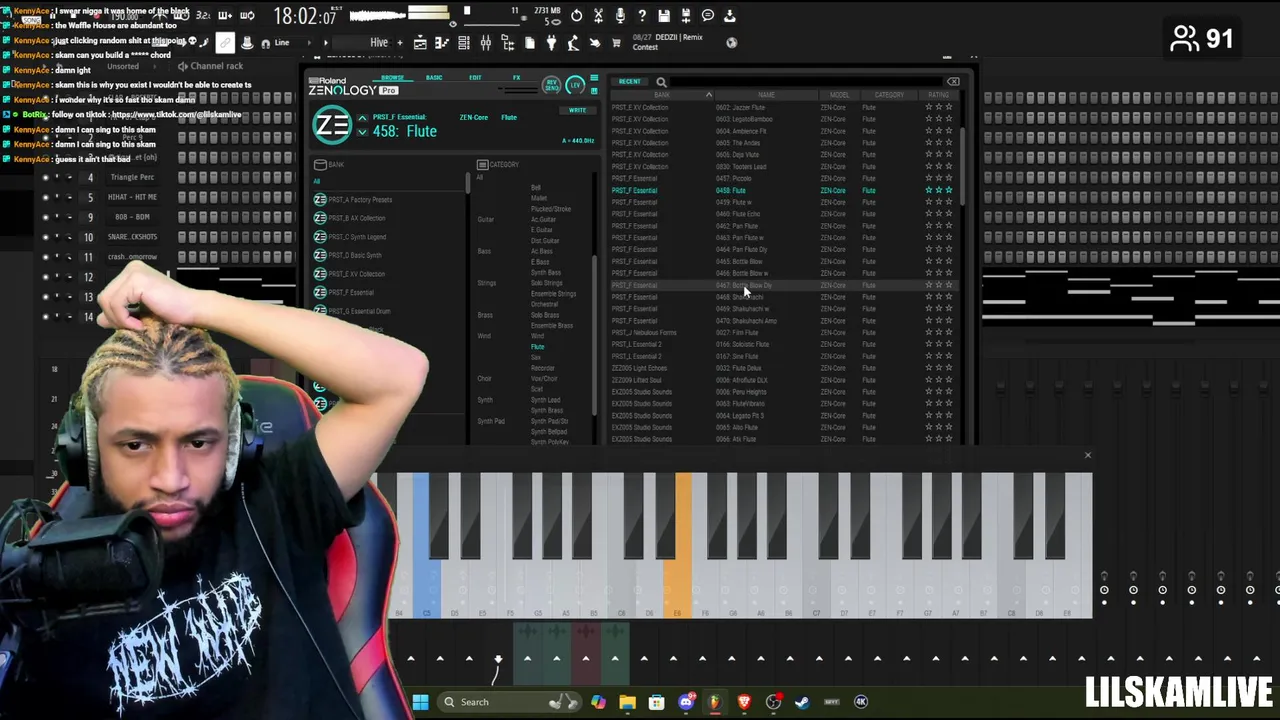This screenshot has width=1280, height=720.
Task: Sort presets by the MODEL column header
Action: coord(839,95)
